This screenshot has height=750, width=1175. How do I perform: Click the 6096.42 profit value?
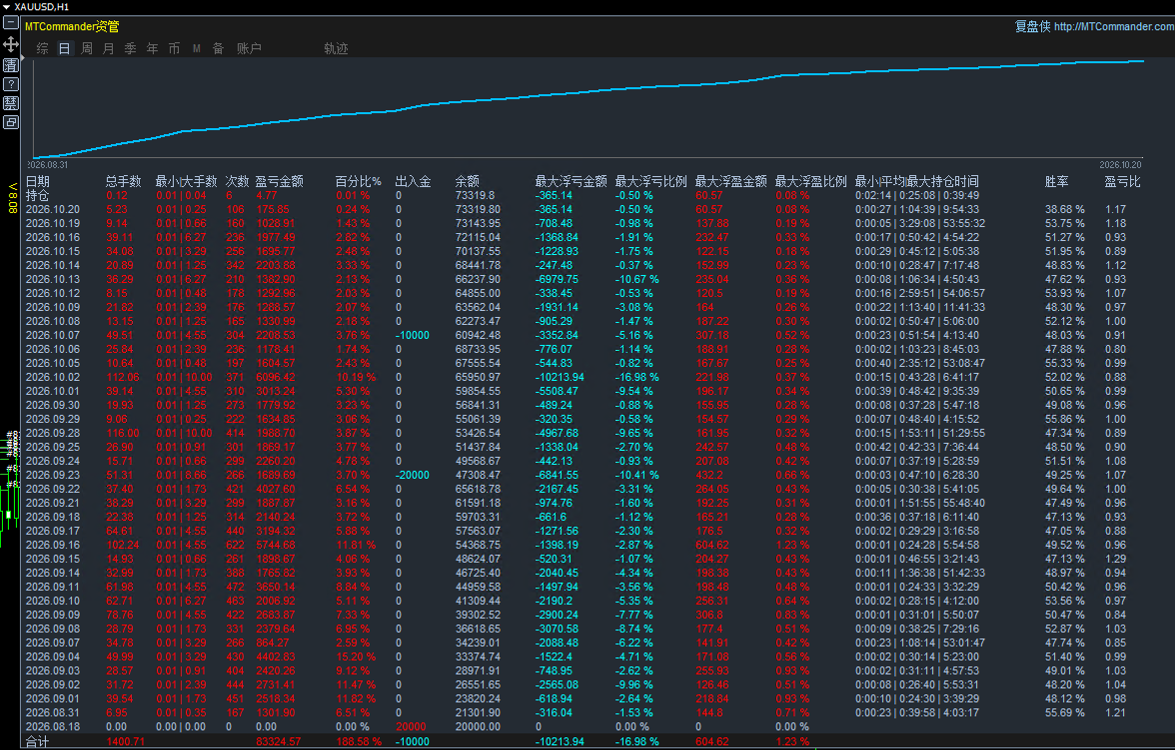276,378
